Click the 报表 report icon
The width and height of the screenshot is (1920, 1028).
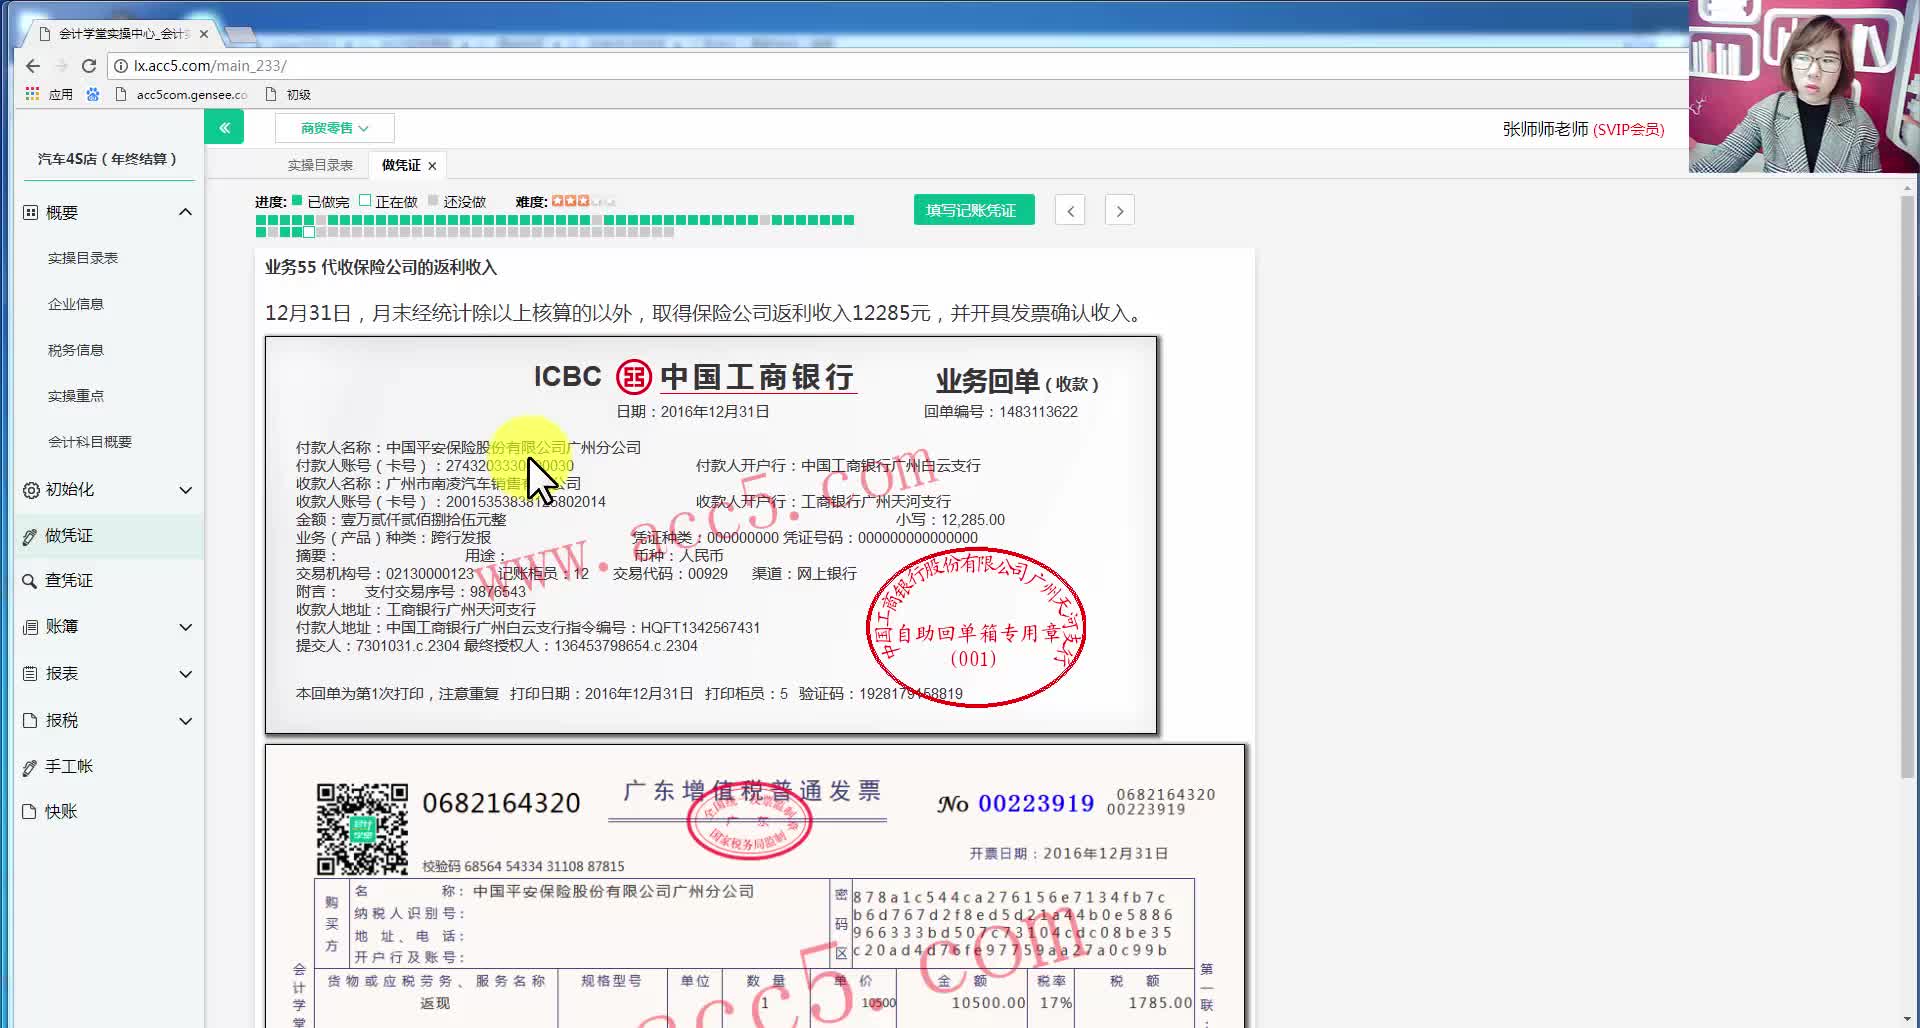click(30, 674)
